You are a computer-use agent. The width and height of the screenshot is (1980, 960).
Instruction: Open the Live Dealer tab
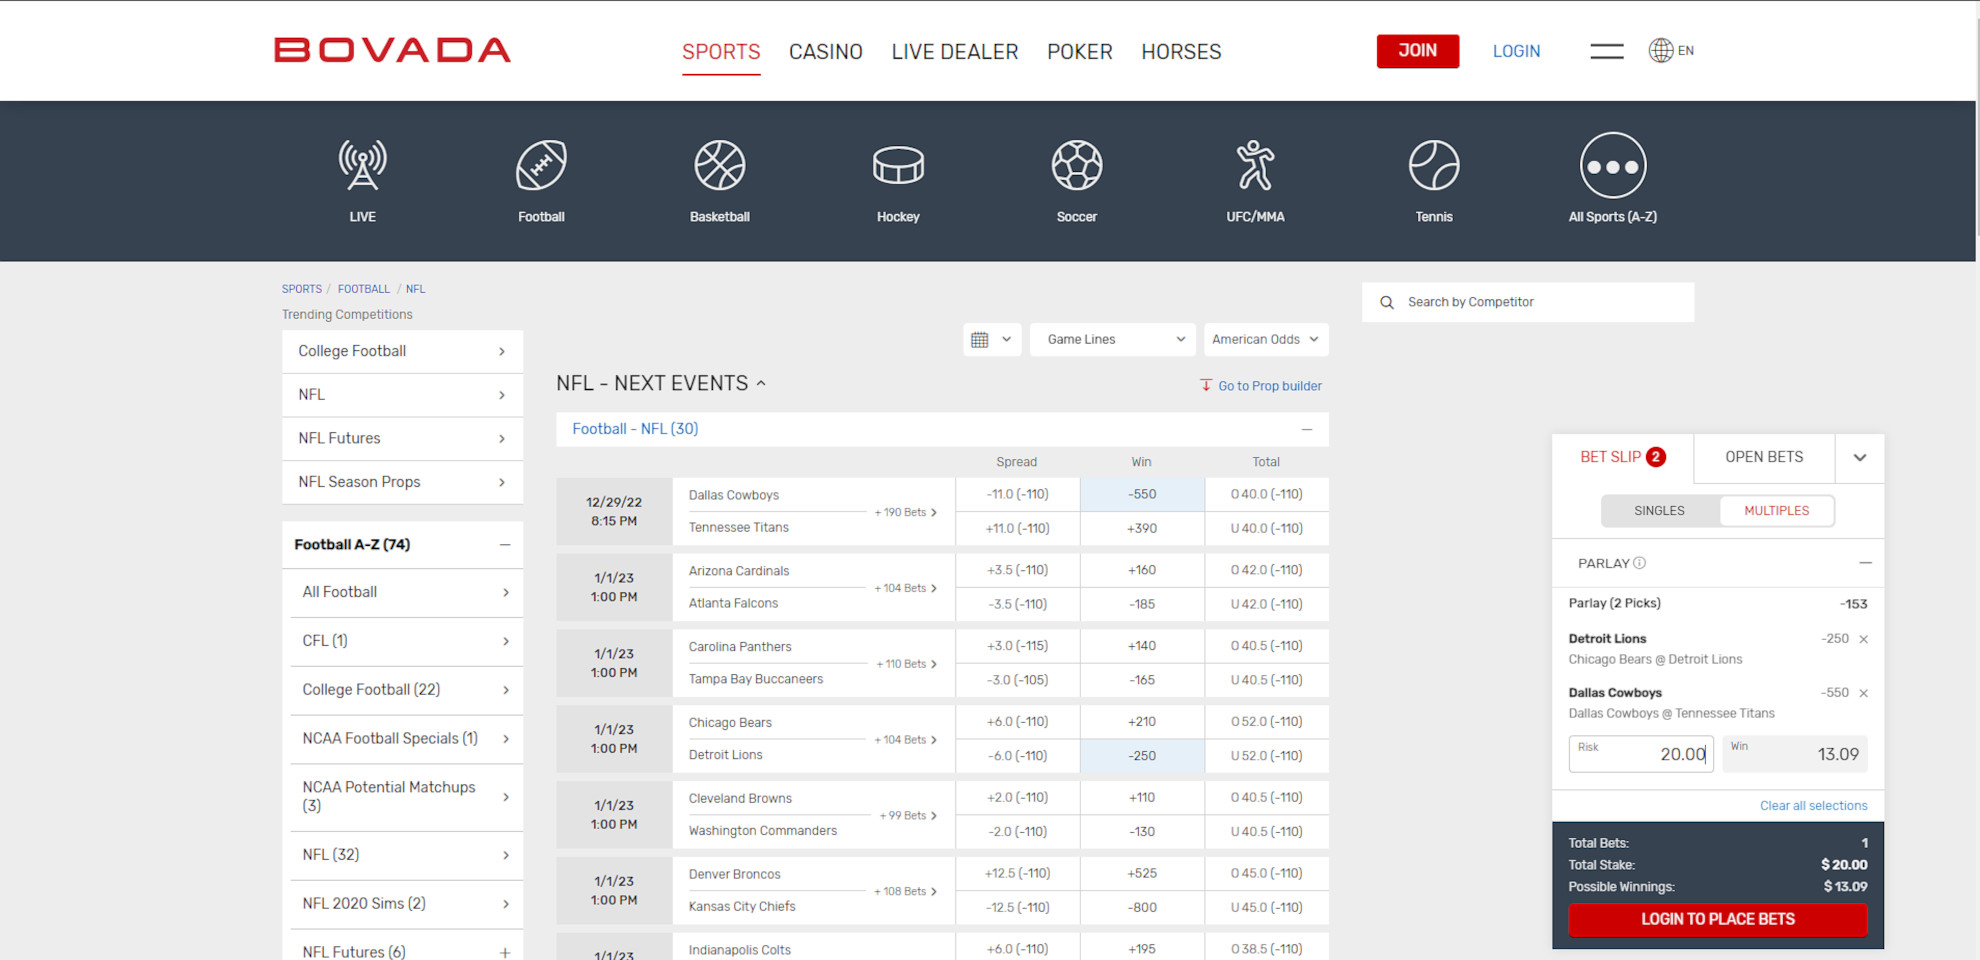955,52
